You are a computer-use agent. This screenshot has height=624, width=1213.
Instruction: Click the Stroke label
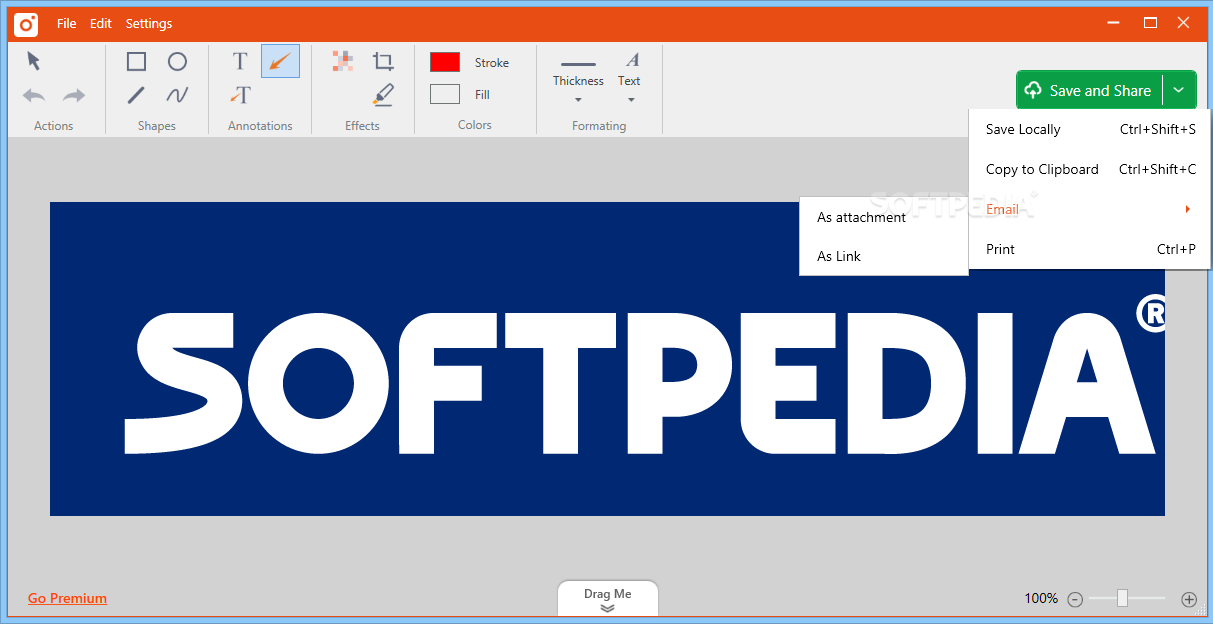[492, 62]
